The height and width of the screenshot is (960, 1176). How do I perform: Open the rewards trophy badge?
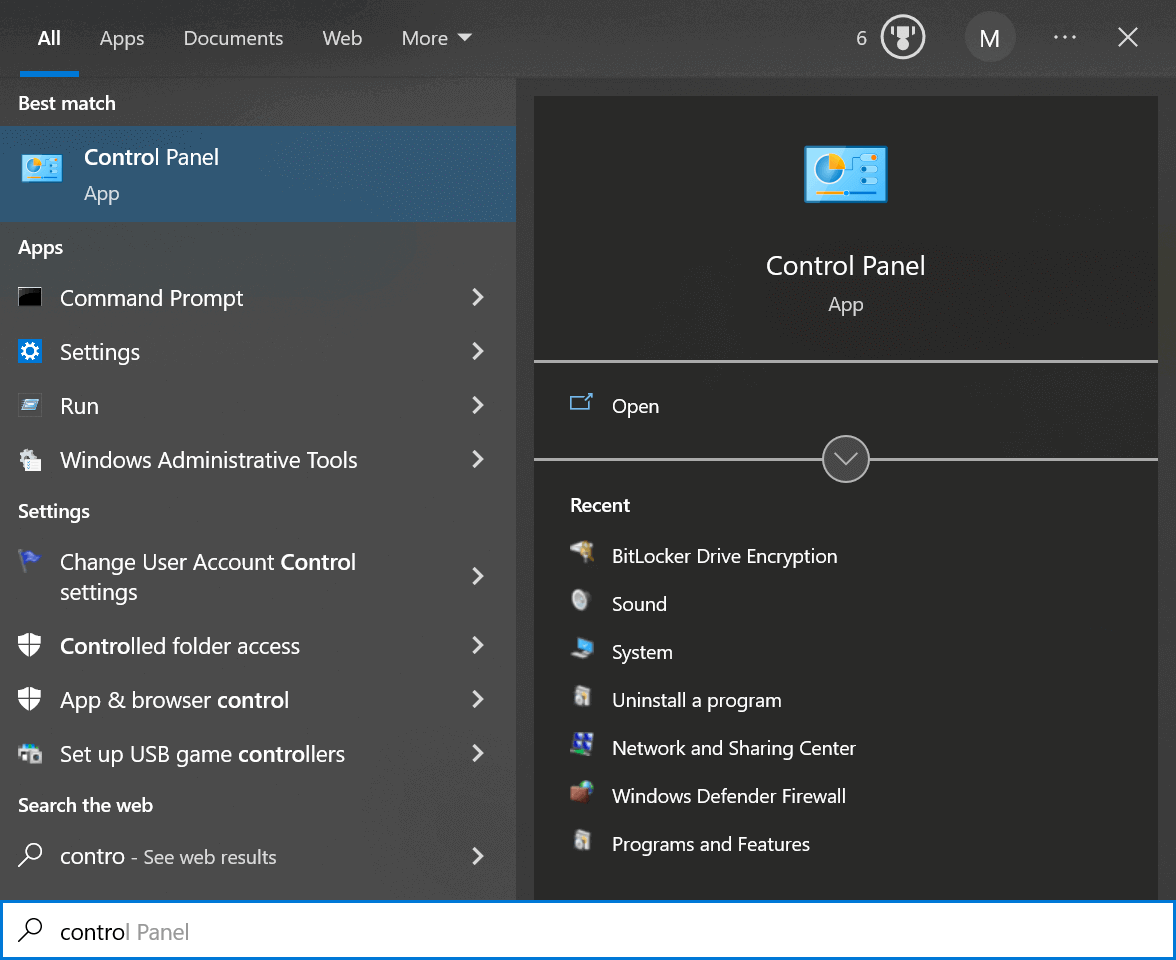902,38
